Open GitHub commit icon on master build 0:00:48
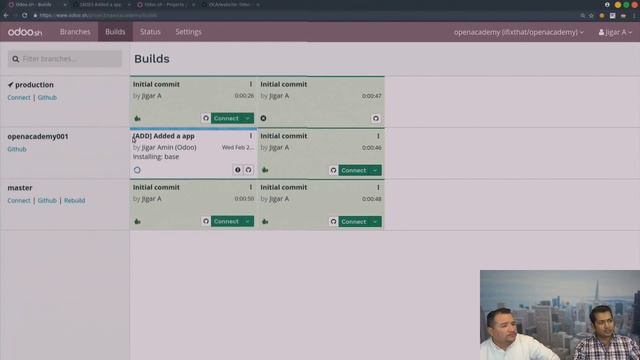This screenshot has height=360, width=640. [x=333, y=222]
